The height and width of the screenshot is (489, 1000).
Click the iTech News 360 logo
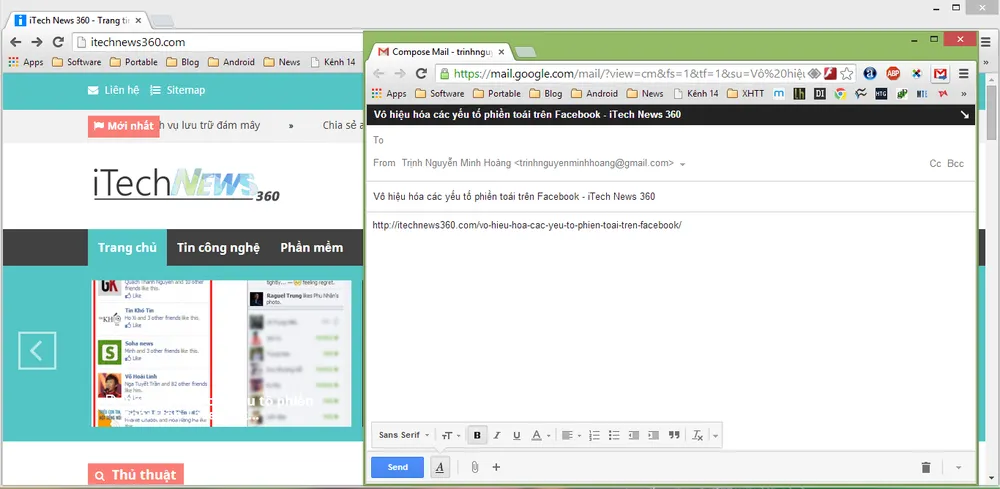point(186,185)
